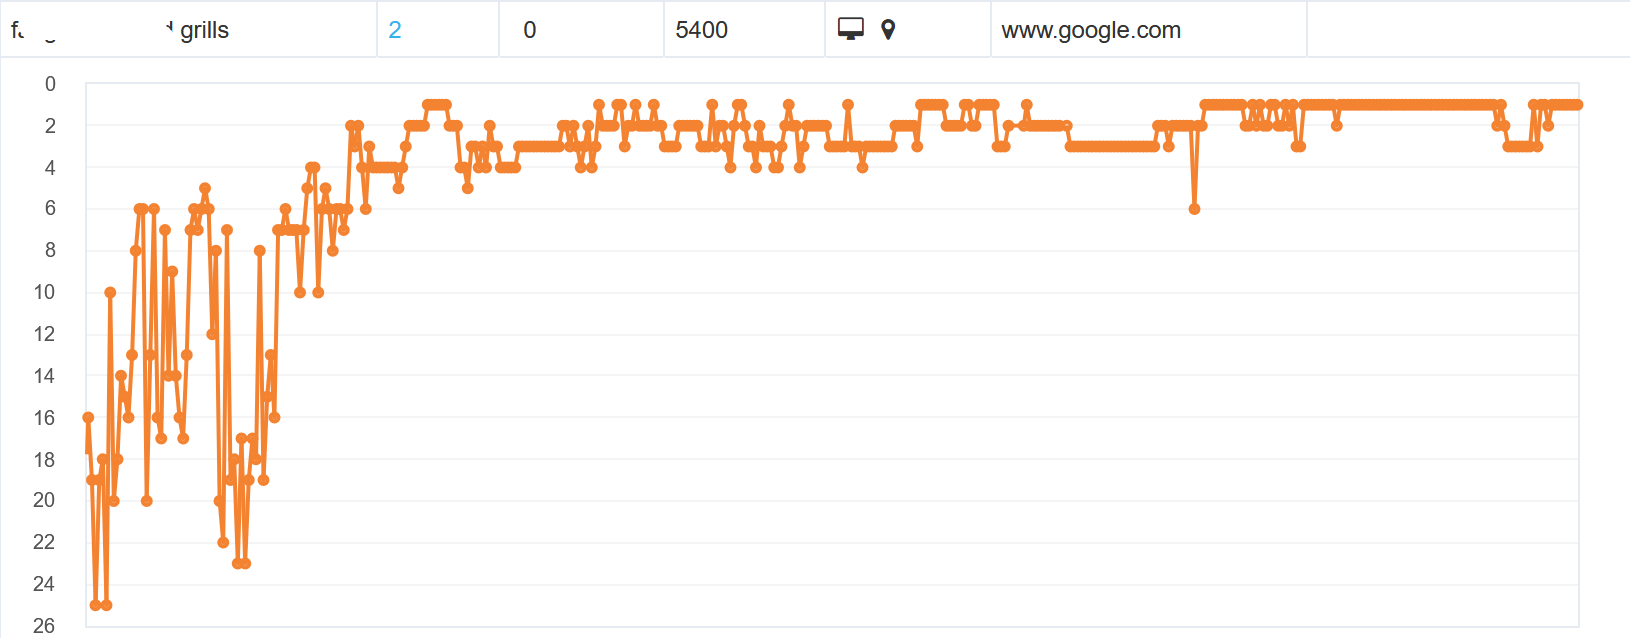1630x638 pixels.
Task: Click the y-axis label 26
Action: coord(44,625)
